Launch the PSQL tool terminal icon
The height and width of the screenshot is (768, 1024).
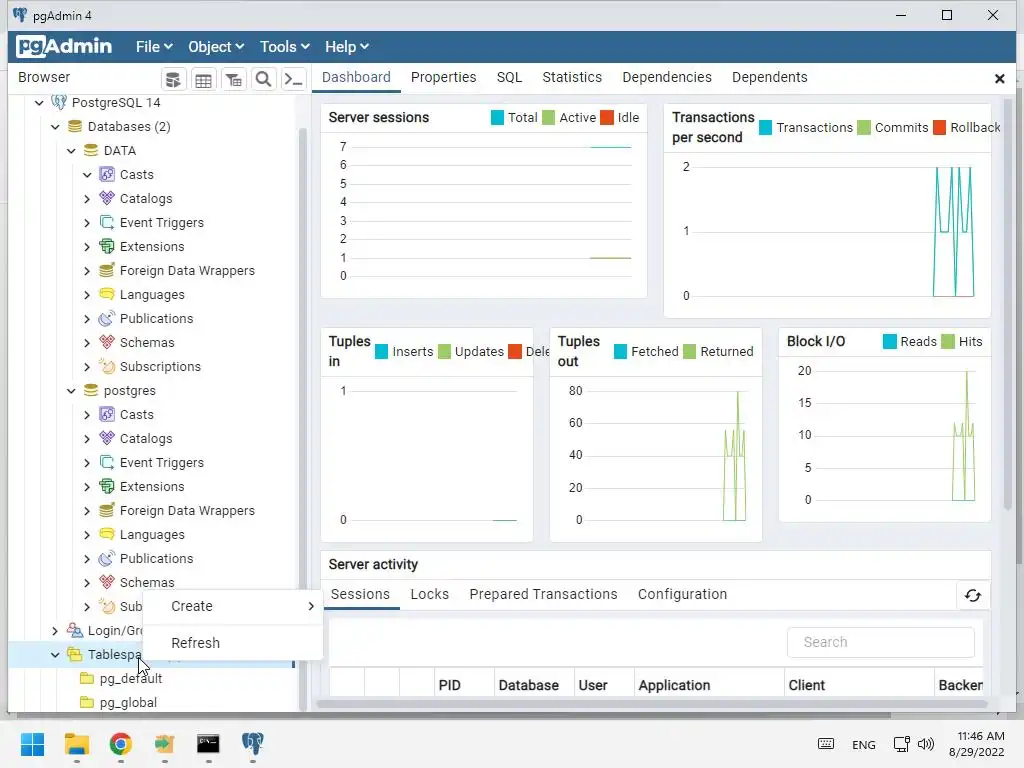click(x=293, y=80)
